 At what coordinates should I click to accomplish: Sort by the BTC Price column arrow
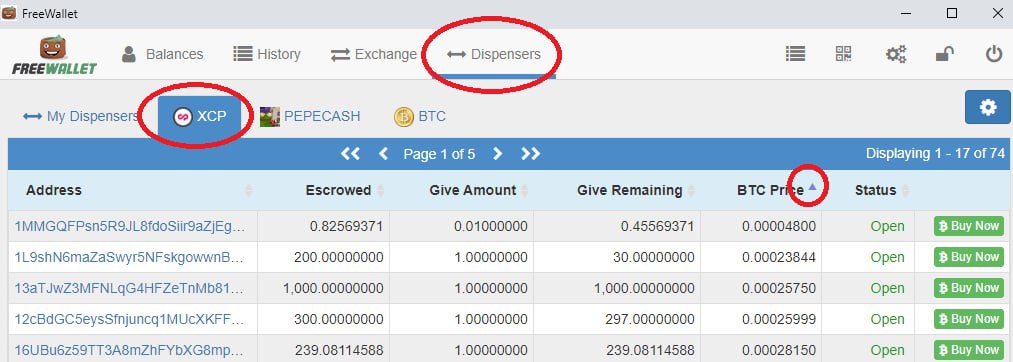(812, 187)
